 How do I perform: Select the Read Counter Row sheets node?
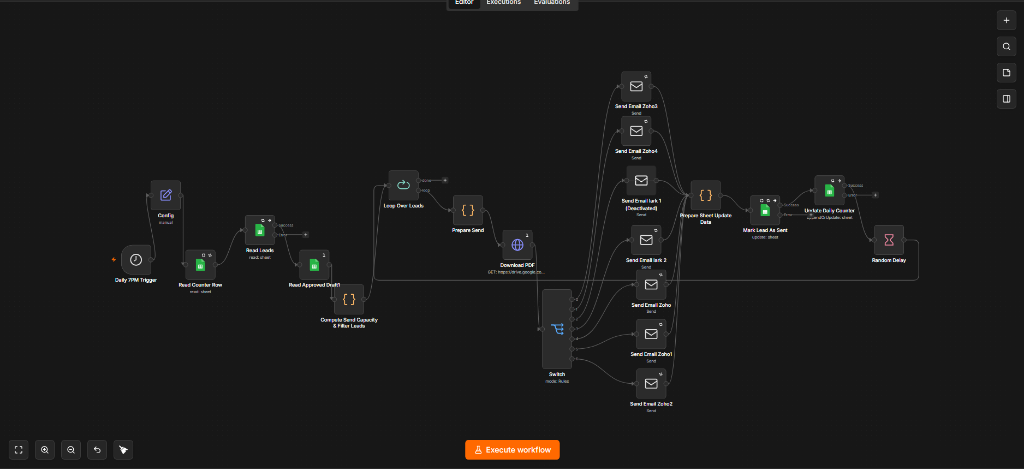(x=200, y=265)
